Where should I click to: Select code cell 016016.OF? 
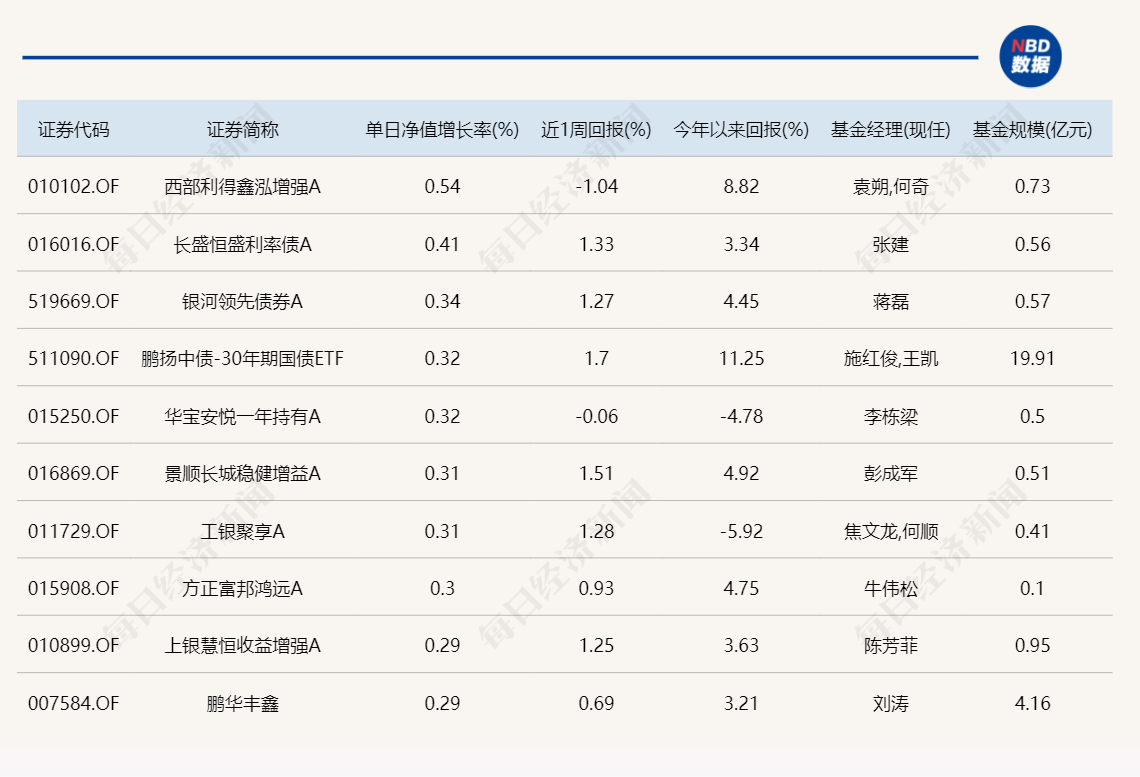[73, 244]
